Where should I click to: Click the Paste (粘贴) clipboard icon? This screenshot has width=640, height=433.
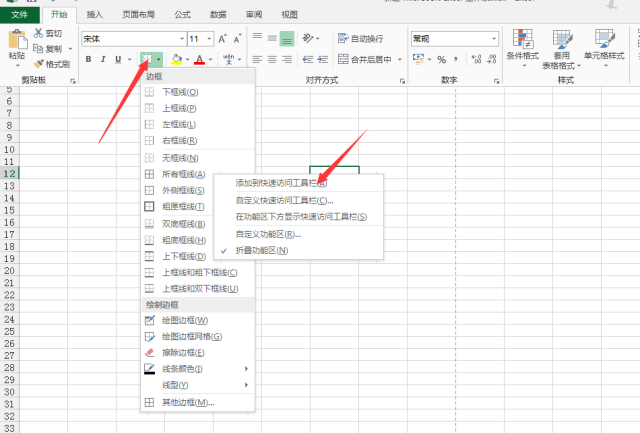click(x=17, y=40)
